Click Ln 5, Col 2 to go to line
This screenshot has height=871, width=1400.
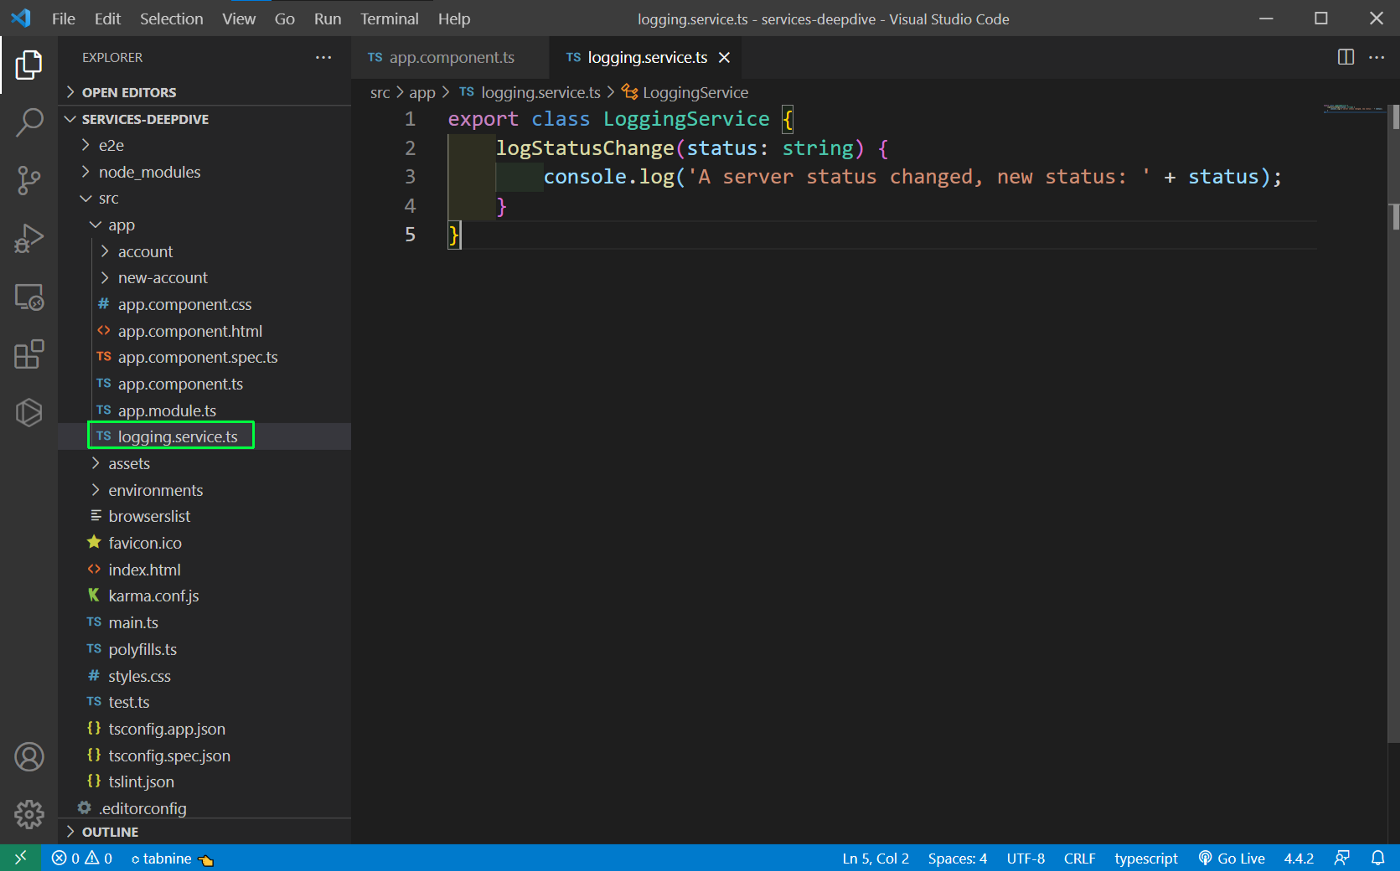(875, 858)
